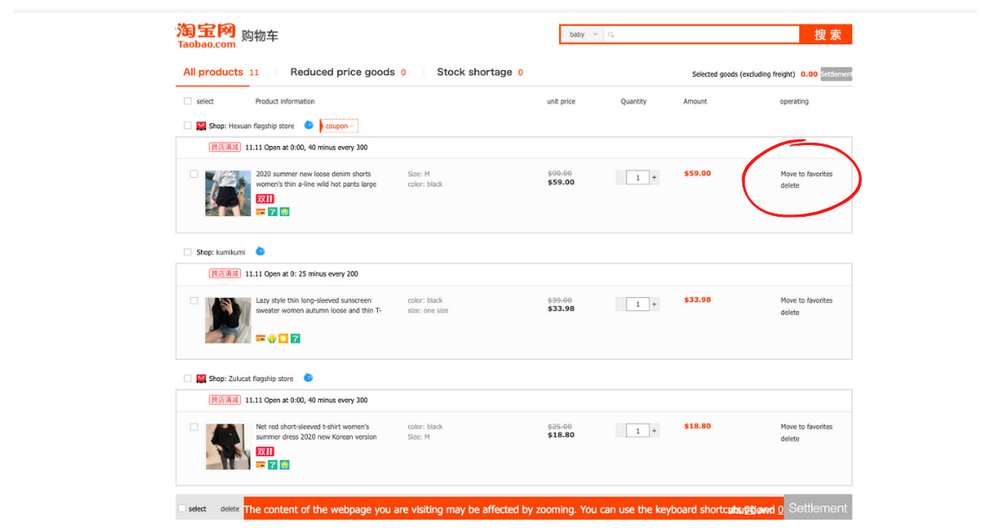Decrease quantity of the sunscreen sweater
Screen dimensions: 1000x528
621,304
